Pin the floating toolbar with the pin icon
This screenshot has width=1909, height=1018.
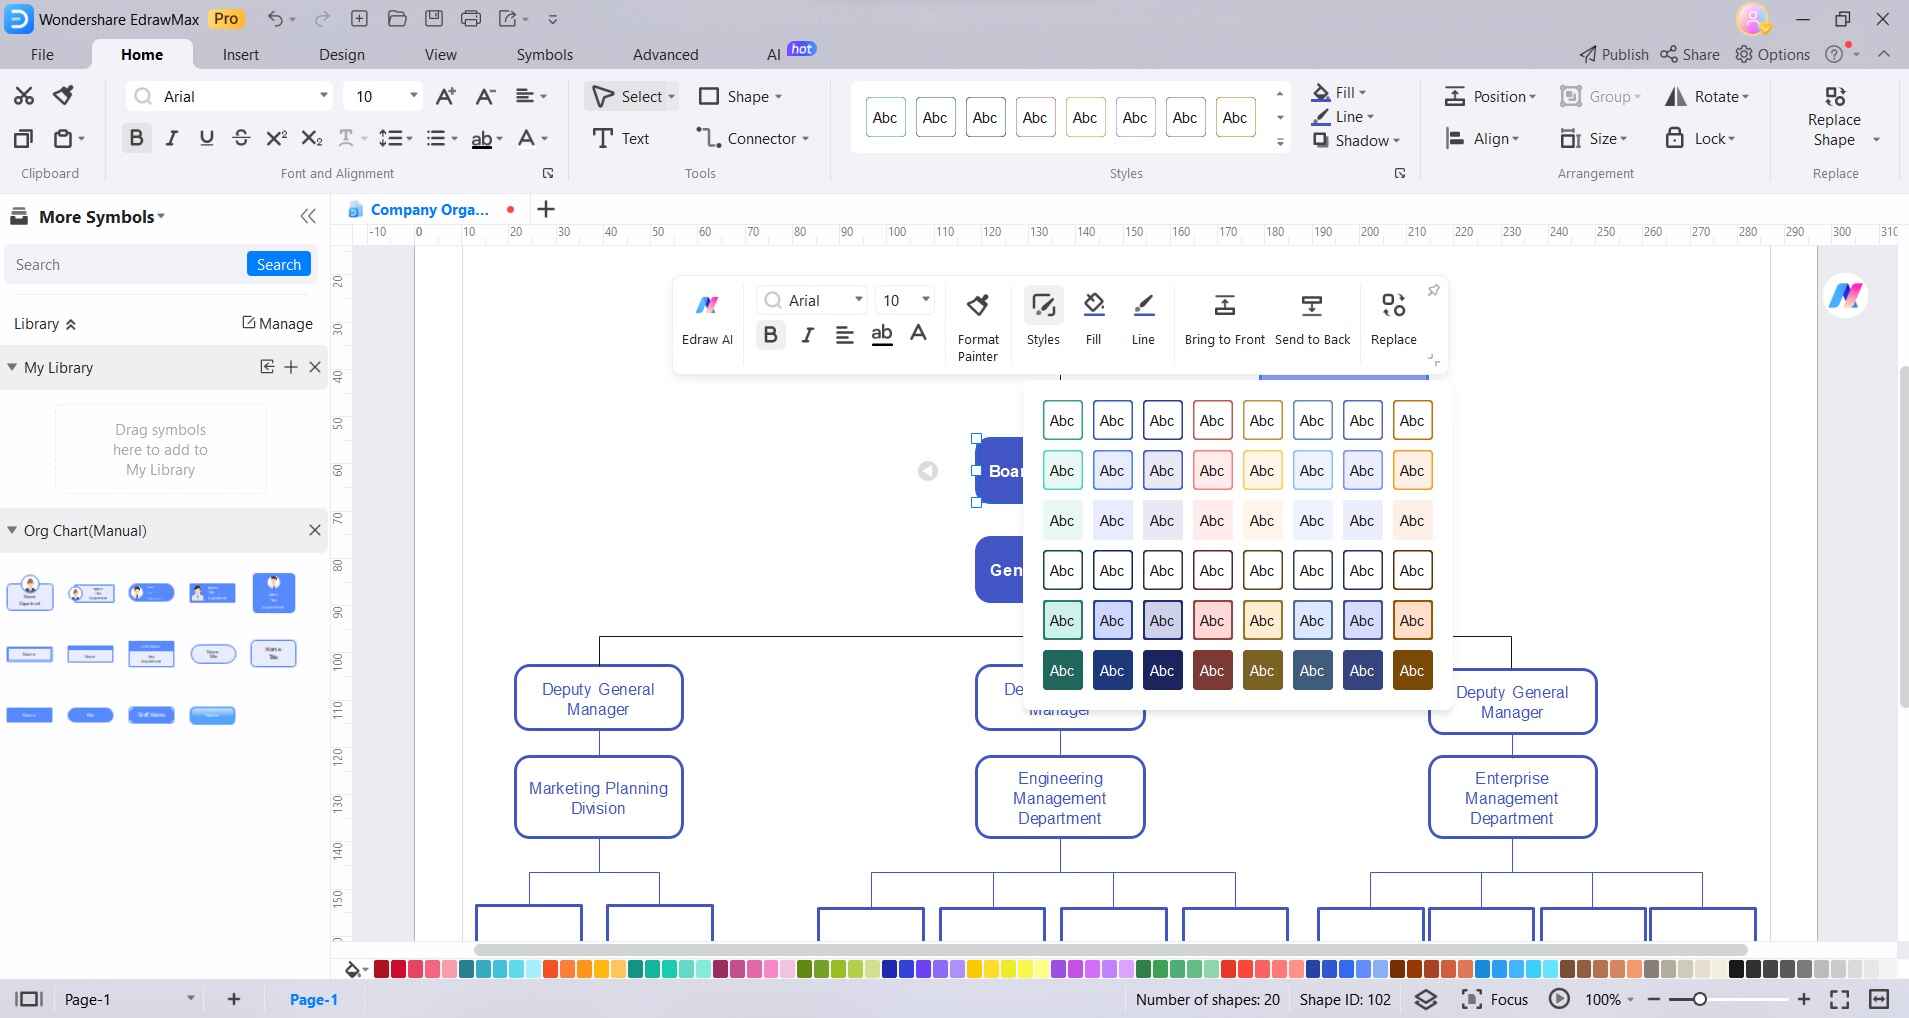1433,291
